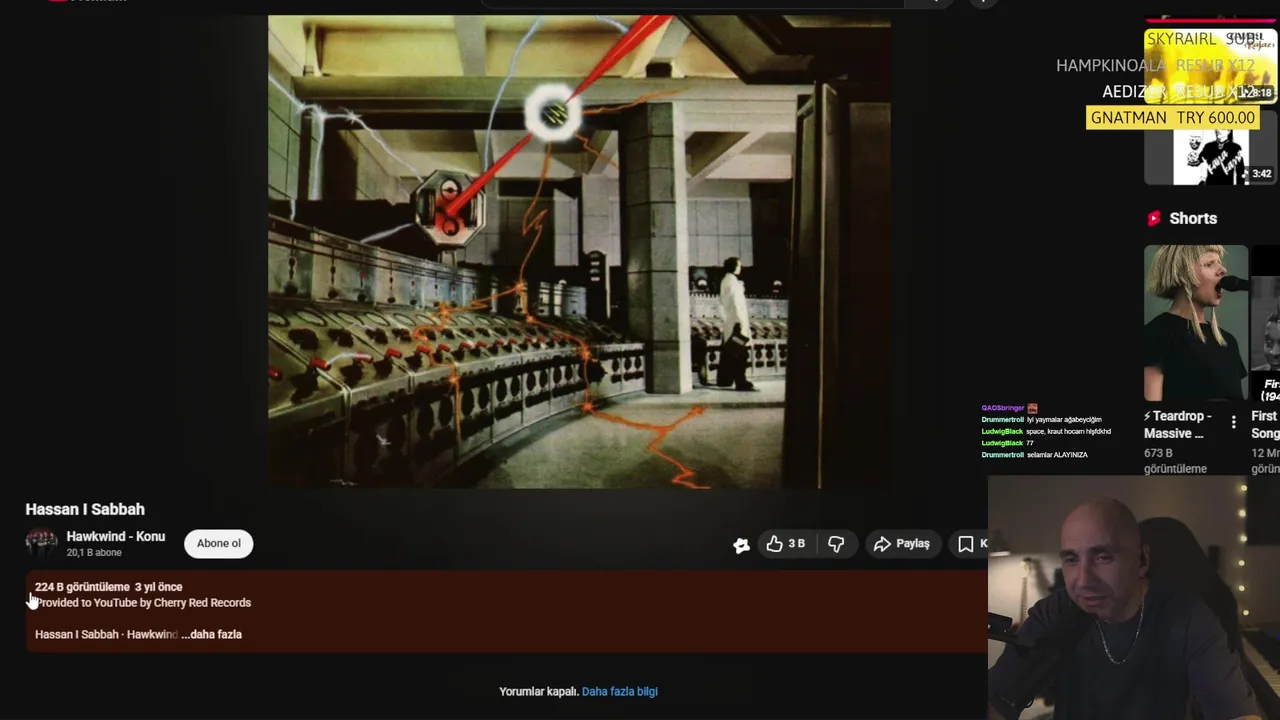Open Daha fazla bilgi link

620,692
